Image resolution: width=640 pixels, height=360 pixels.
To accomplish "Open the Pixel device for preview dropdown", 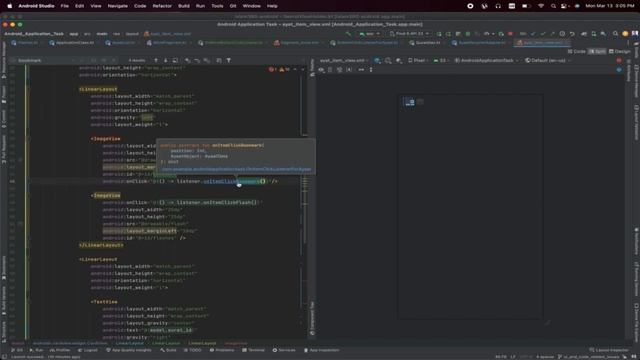I will pos(418,60).
